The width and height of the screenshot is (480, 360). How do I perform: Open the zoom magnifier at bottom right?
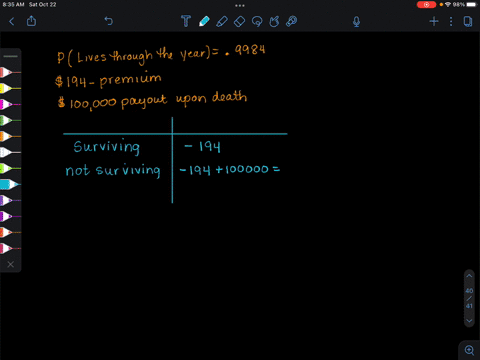469,350
